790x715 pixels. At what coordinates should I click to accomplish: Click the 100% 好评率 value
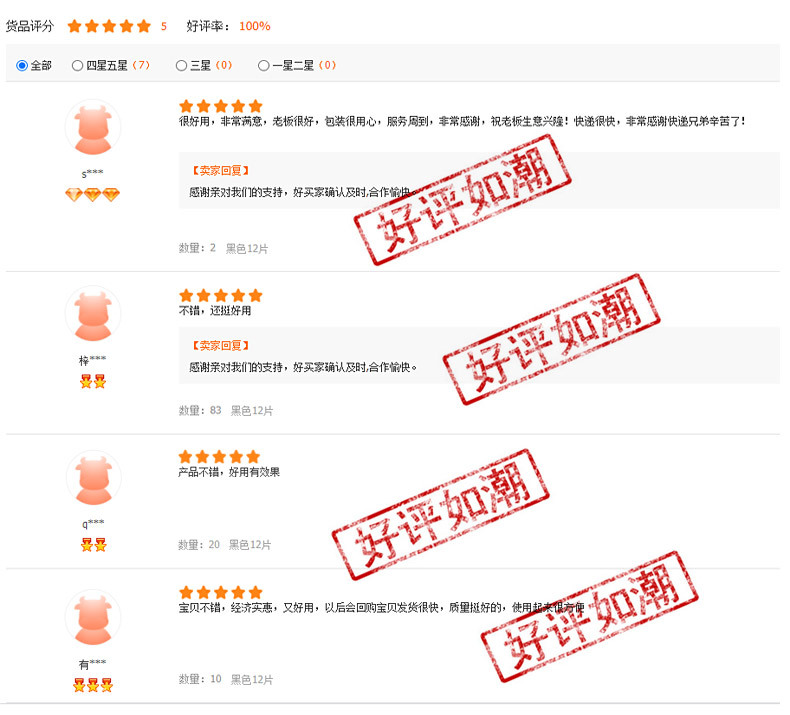pos(254,26)
